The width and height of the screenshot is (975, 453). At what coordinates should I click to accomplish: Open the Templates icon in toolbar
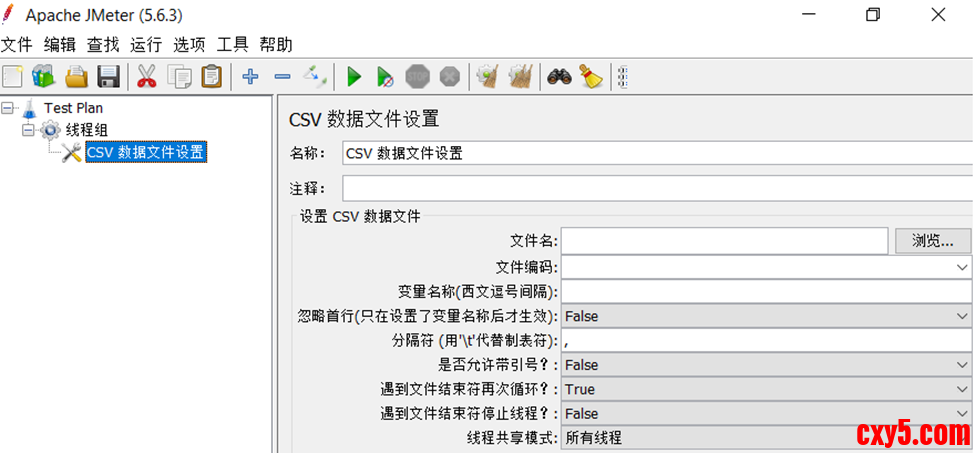pos(44,77)
